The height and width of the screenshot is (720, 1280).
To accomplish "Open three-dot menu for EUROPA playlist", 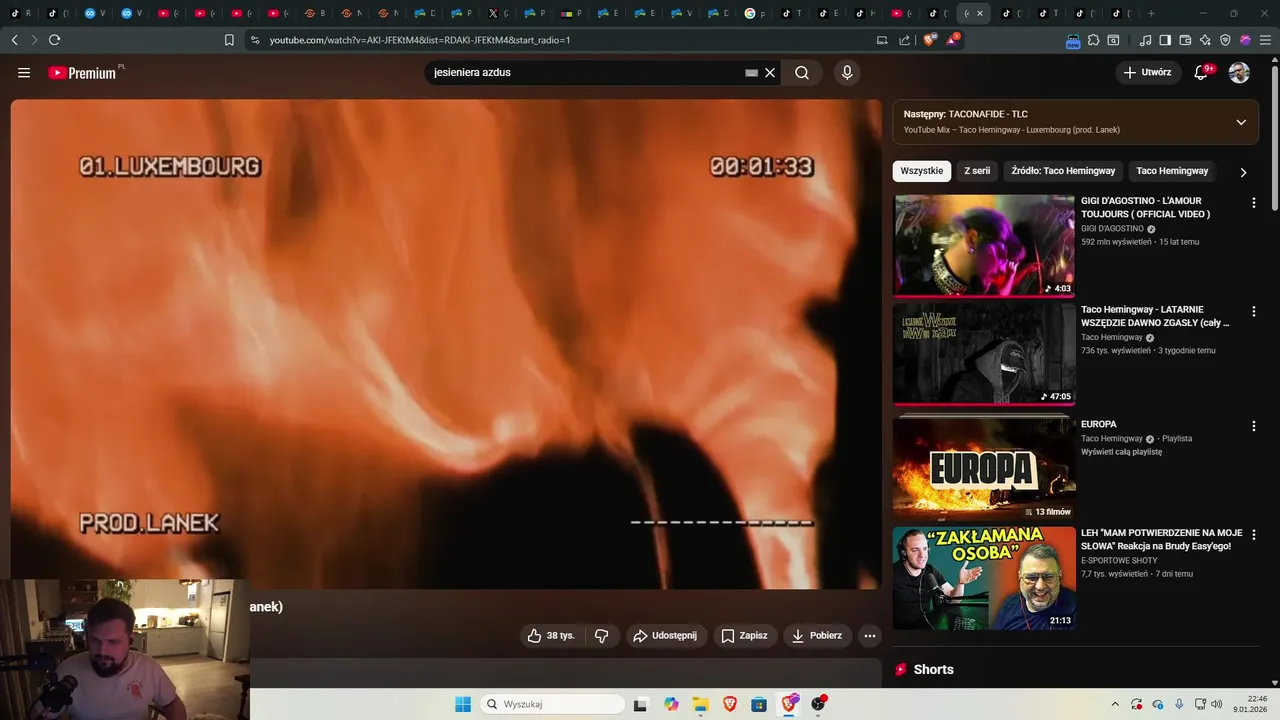I will [x=1253, y=426].
